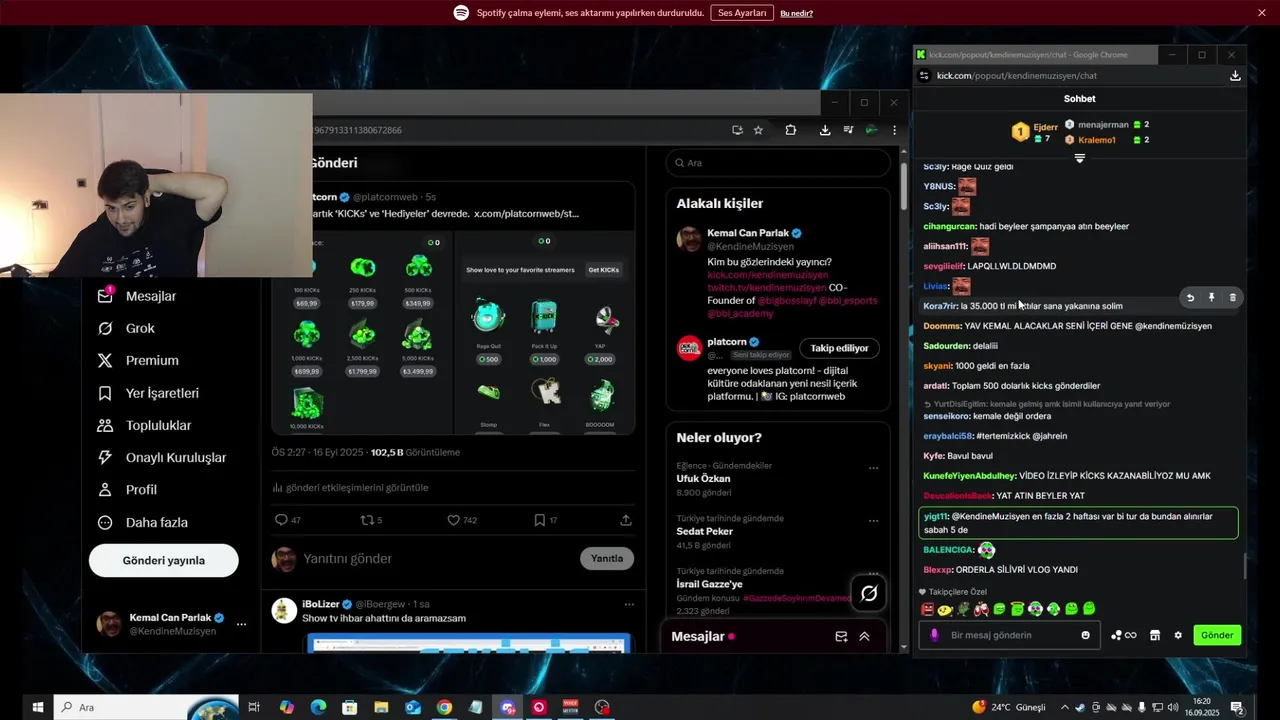1280x720 pixels.
Task: Click the Kick chat scrollbar
Action: click(1245, 567)
